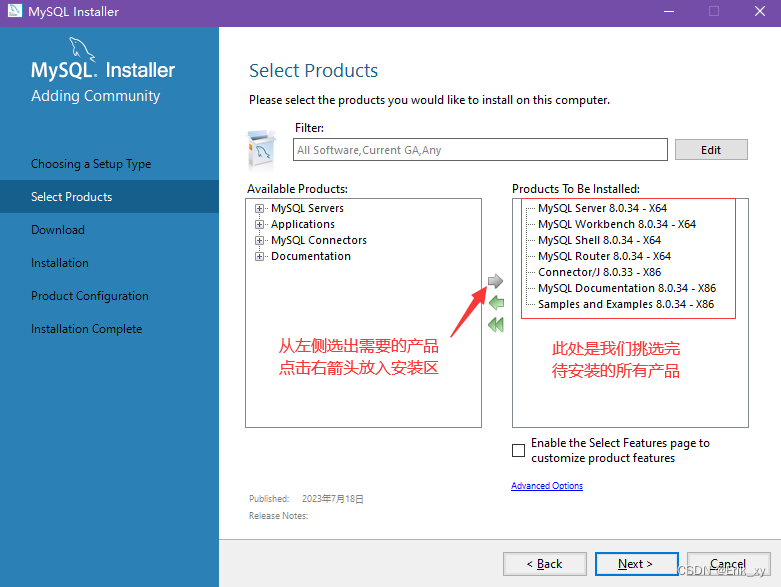The height and width of the screenshot is (587, 781).
Task: Select MySQL Workbench 8.0.34 - X64
Action: tap(617, 224)
